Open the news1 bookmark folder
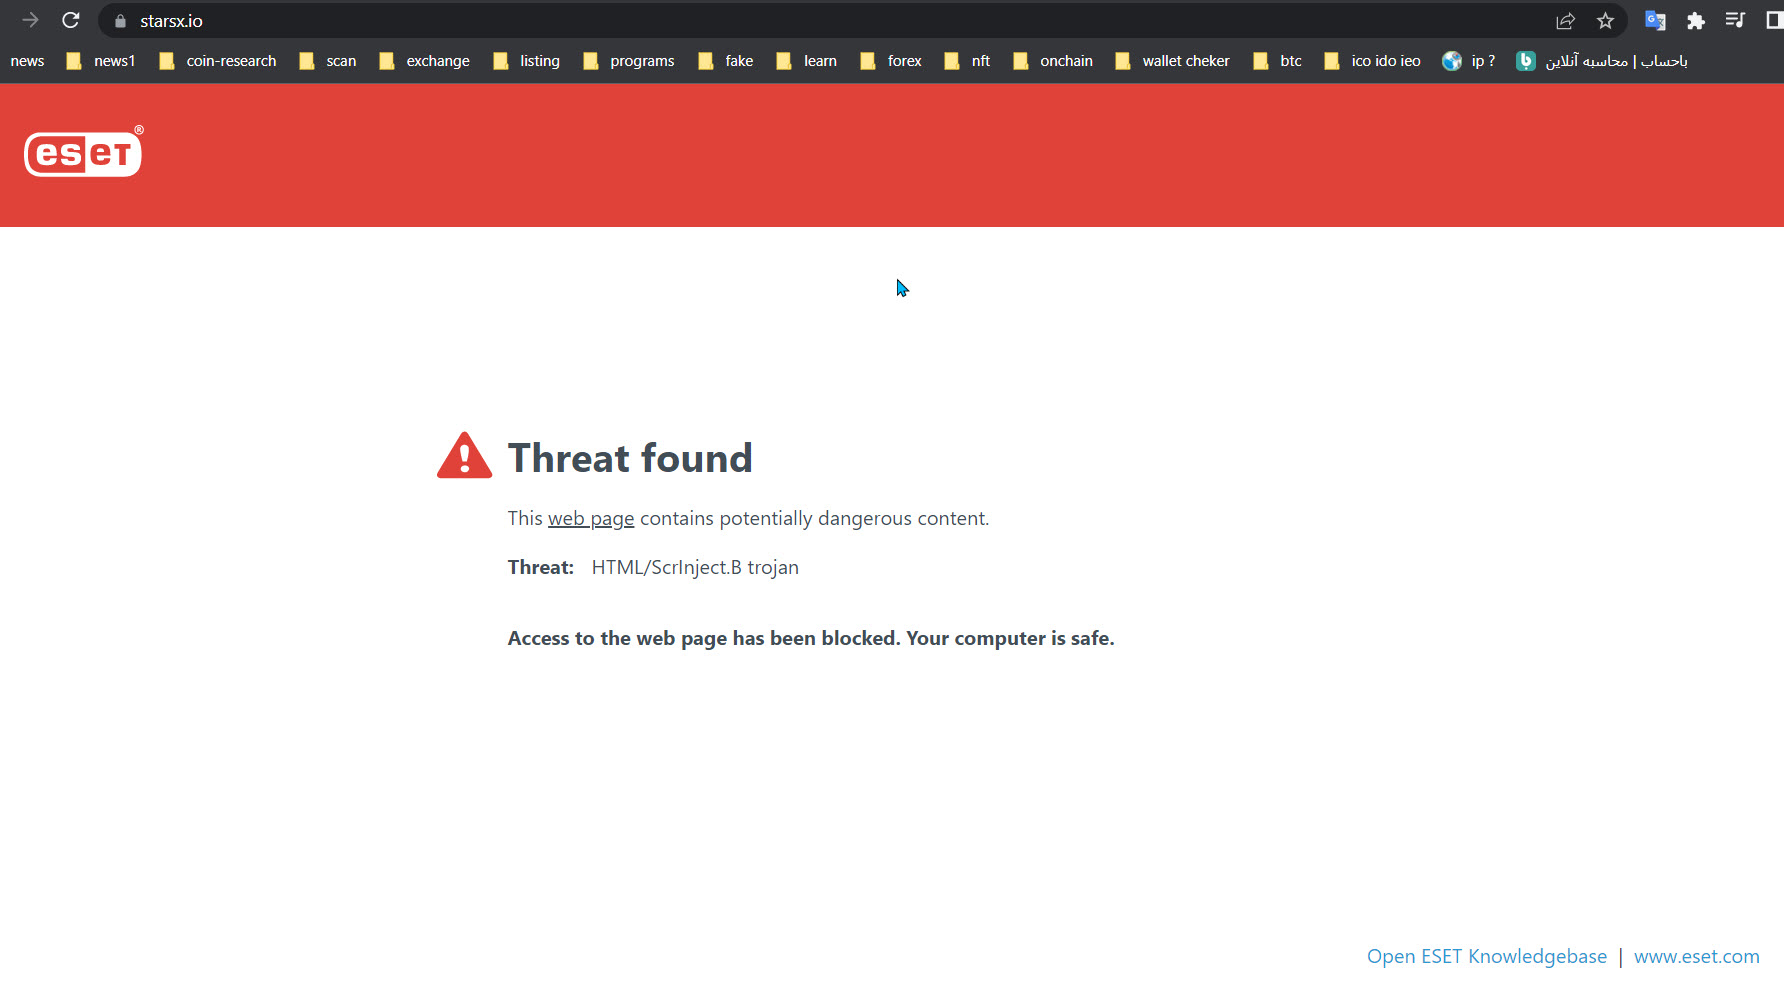Viewport: 1784px width, 983px height. pyautogui.click(x=101, y=61)
